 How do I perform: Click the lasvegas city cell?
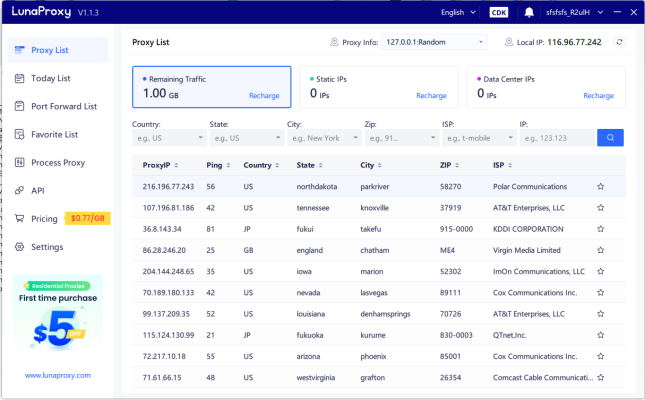(374, 293)
